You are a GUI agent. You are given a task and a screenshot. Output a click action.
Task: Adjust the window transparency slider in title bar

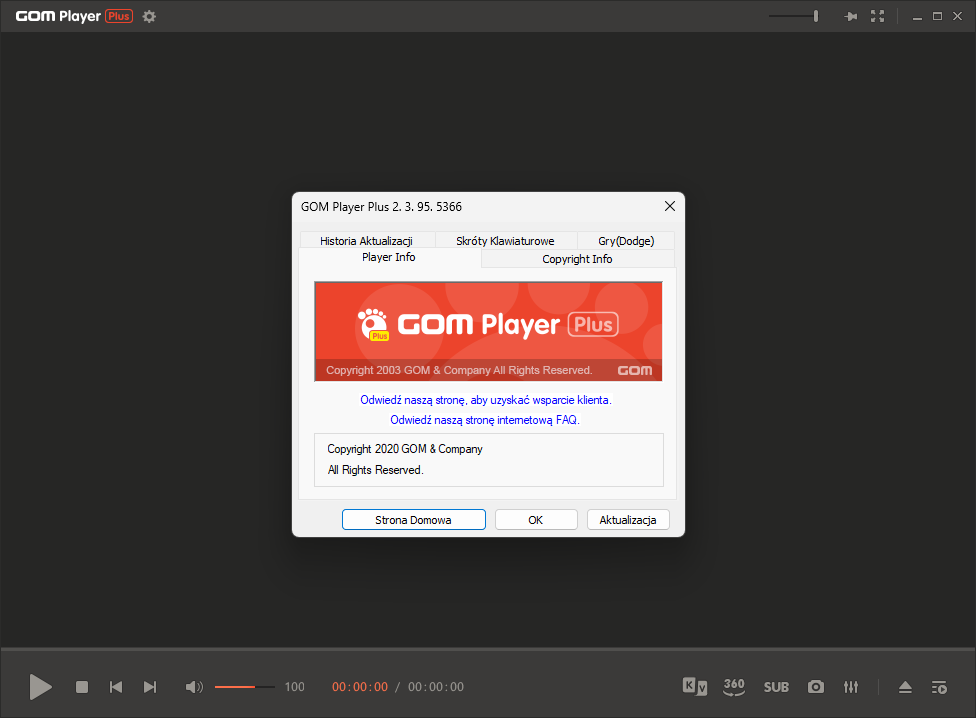pos(794,16)
